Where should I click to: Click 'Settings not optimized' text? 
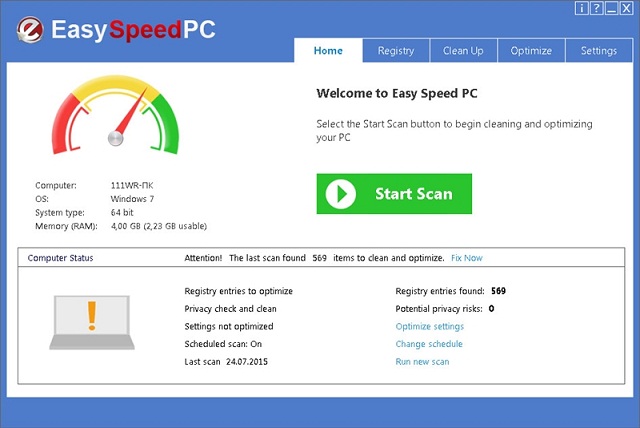229,326
